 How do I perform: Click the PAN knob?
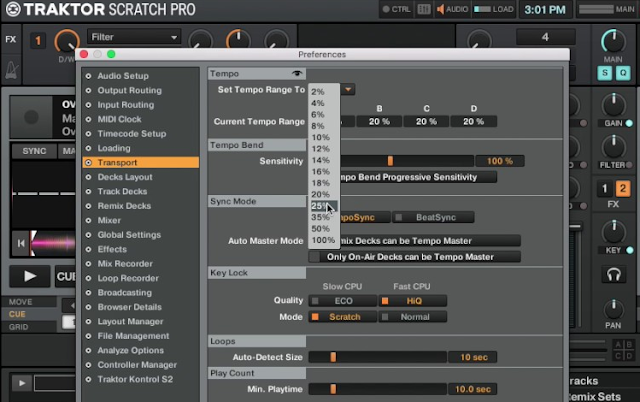613,309
